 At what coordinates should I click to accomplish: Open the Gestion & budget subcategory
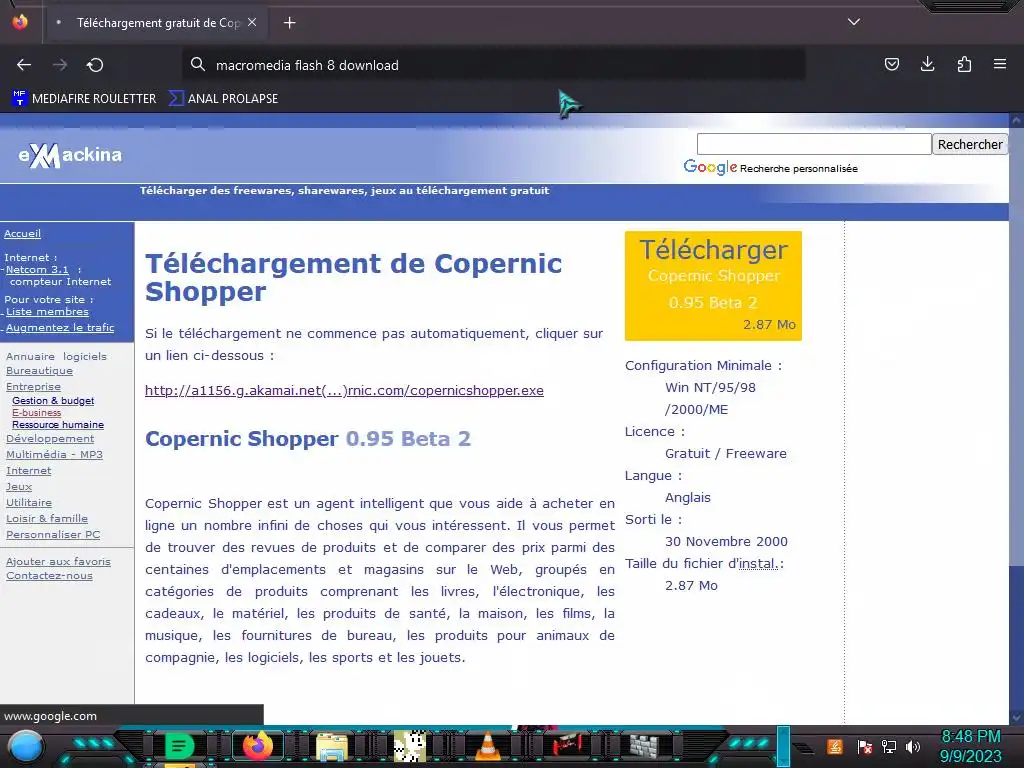pyautogui.click(x=53, y=401)
